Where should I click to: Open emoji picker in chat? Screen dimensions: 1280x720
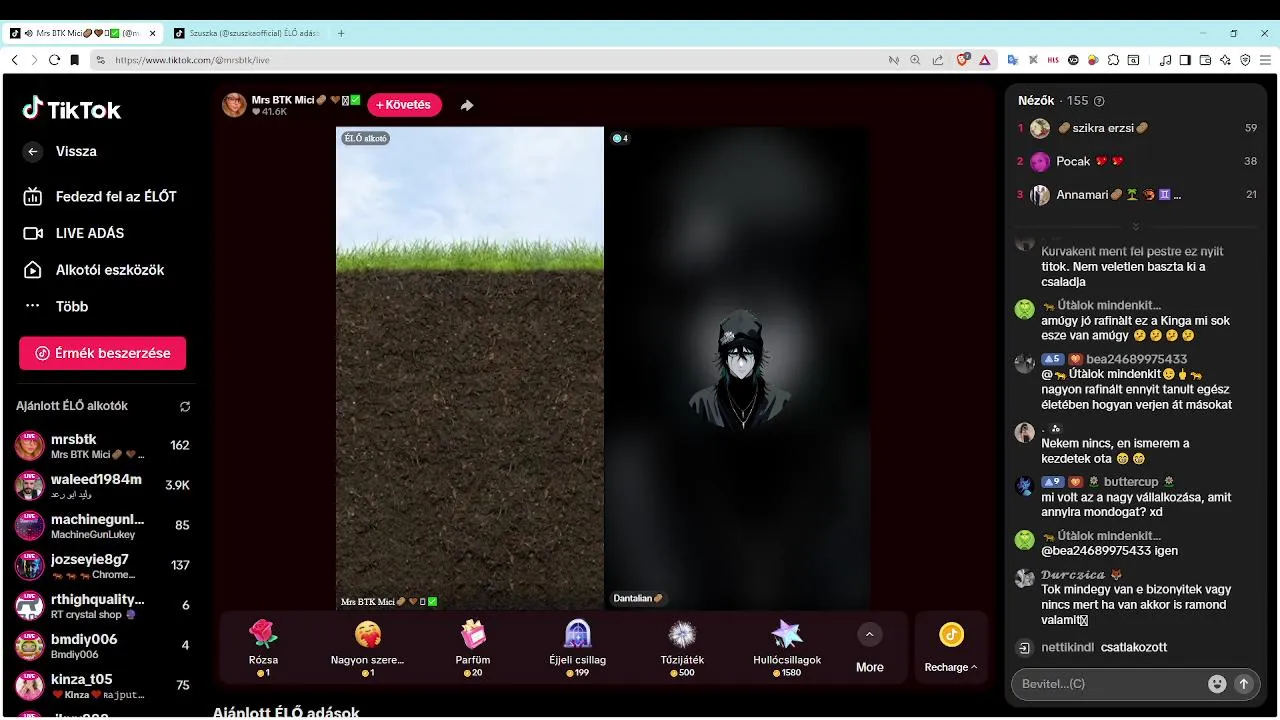click(1217, 684)
